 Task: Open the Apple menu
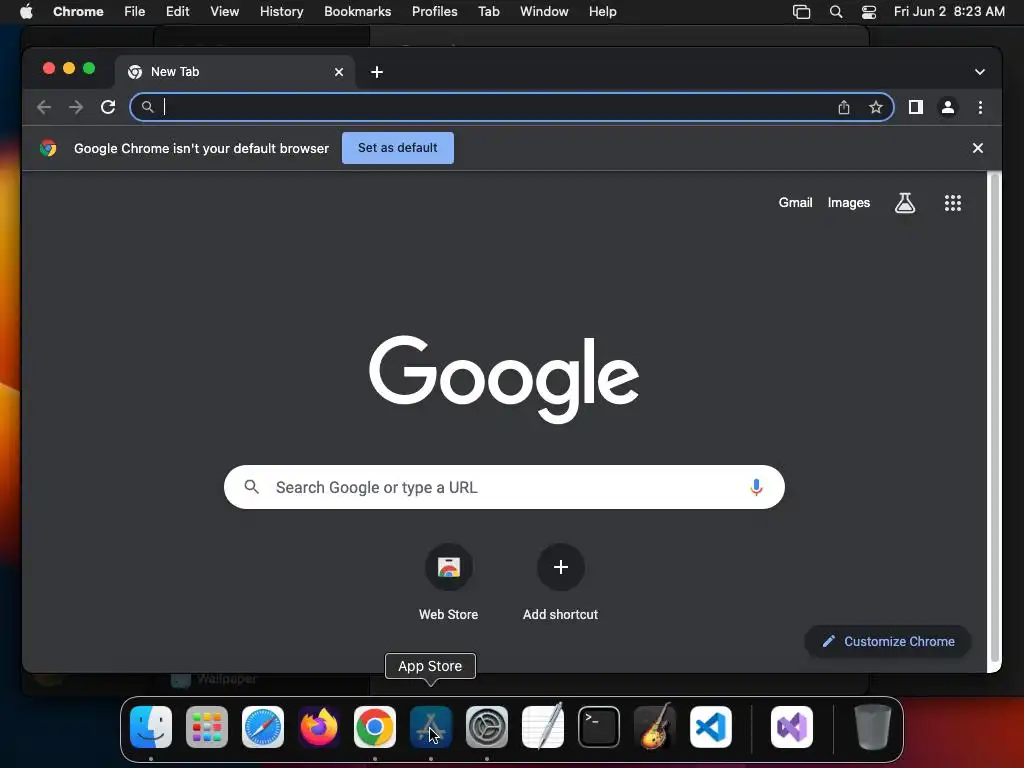pos(26,11)
